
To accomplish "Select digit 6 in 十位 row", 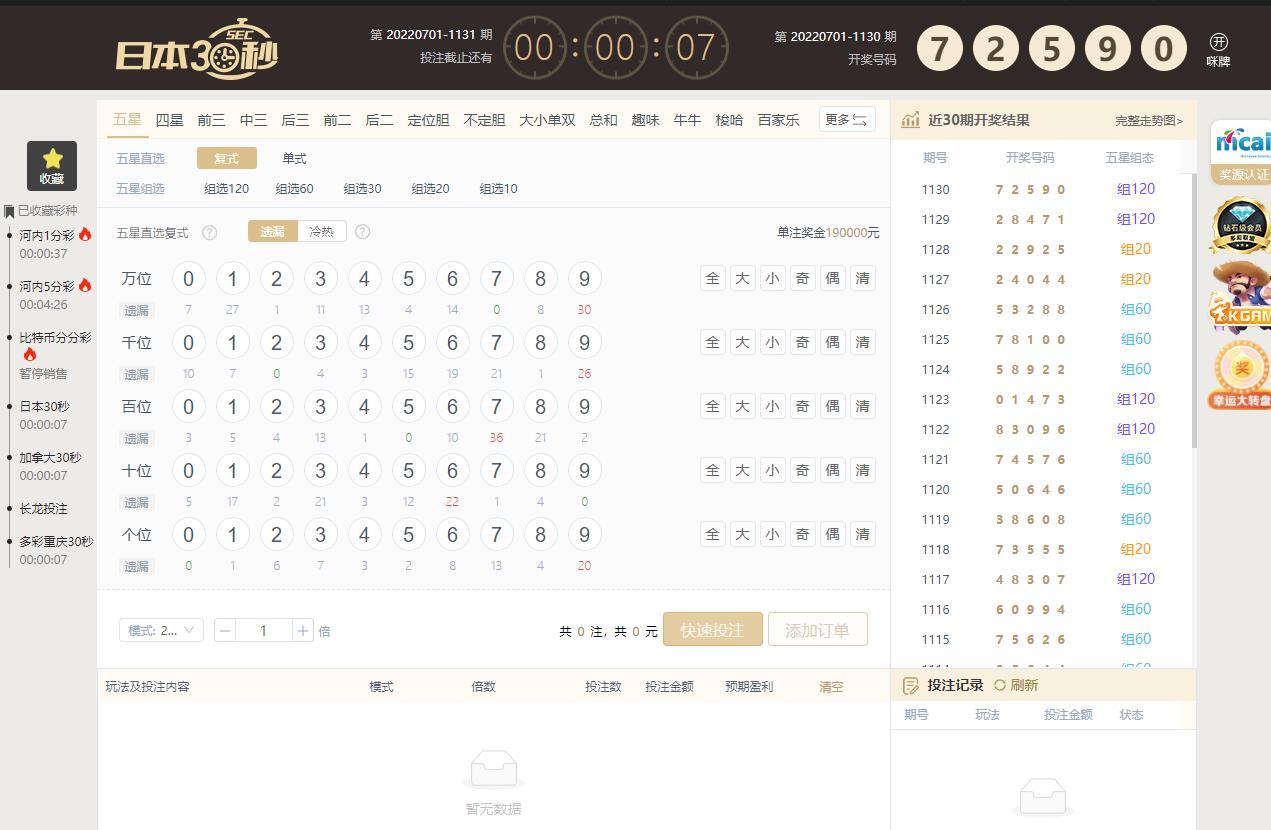I will (452, 470).
